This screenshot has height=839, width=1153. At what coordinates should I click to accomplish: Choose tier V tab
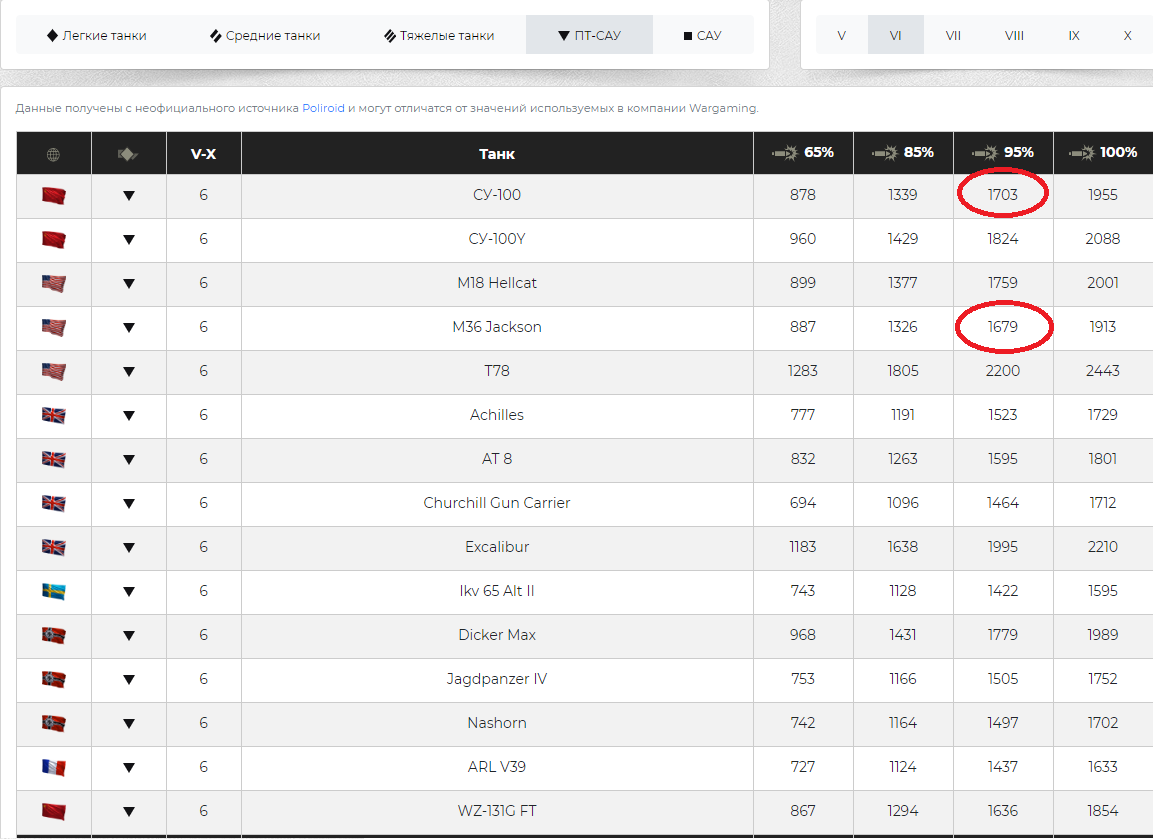[x=841, y=35]
